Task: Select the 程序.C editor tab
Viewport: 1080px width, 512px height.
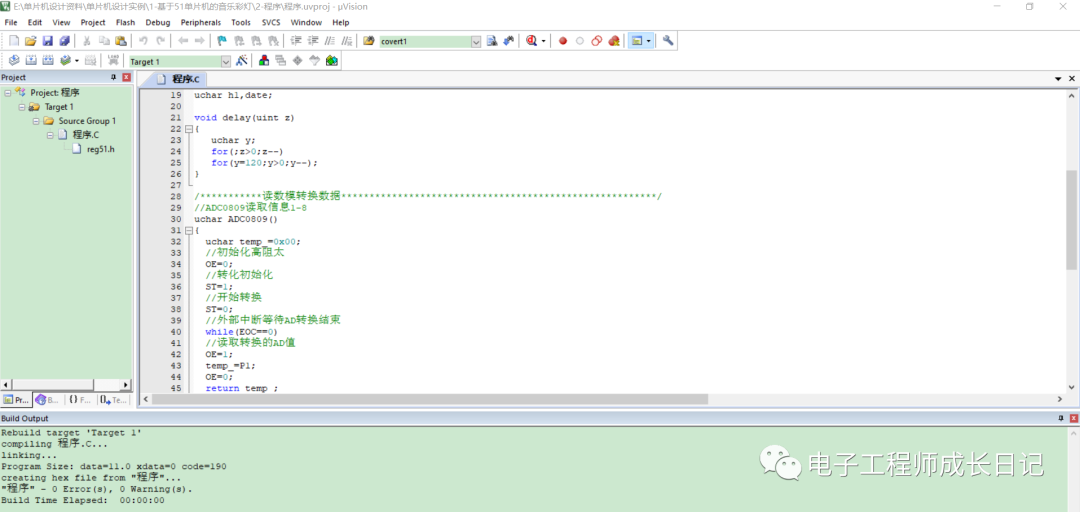Action: pos(178,79)
